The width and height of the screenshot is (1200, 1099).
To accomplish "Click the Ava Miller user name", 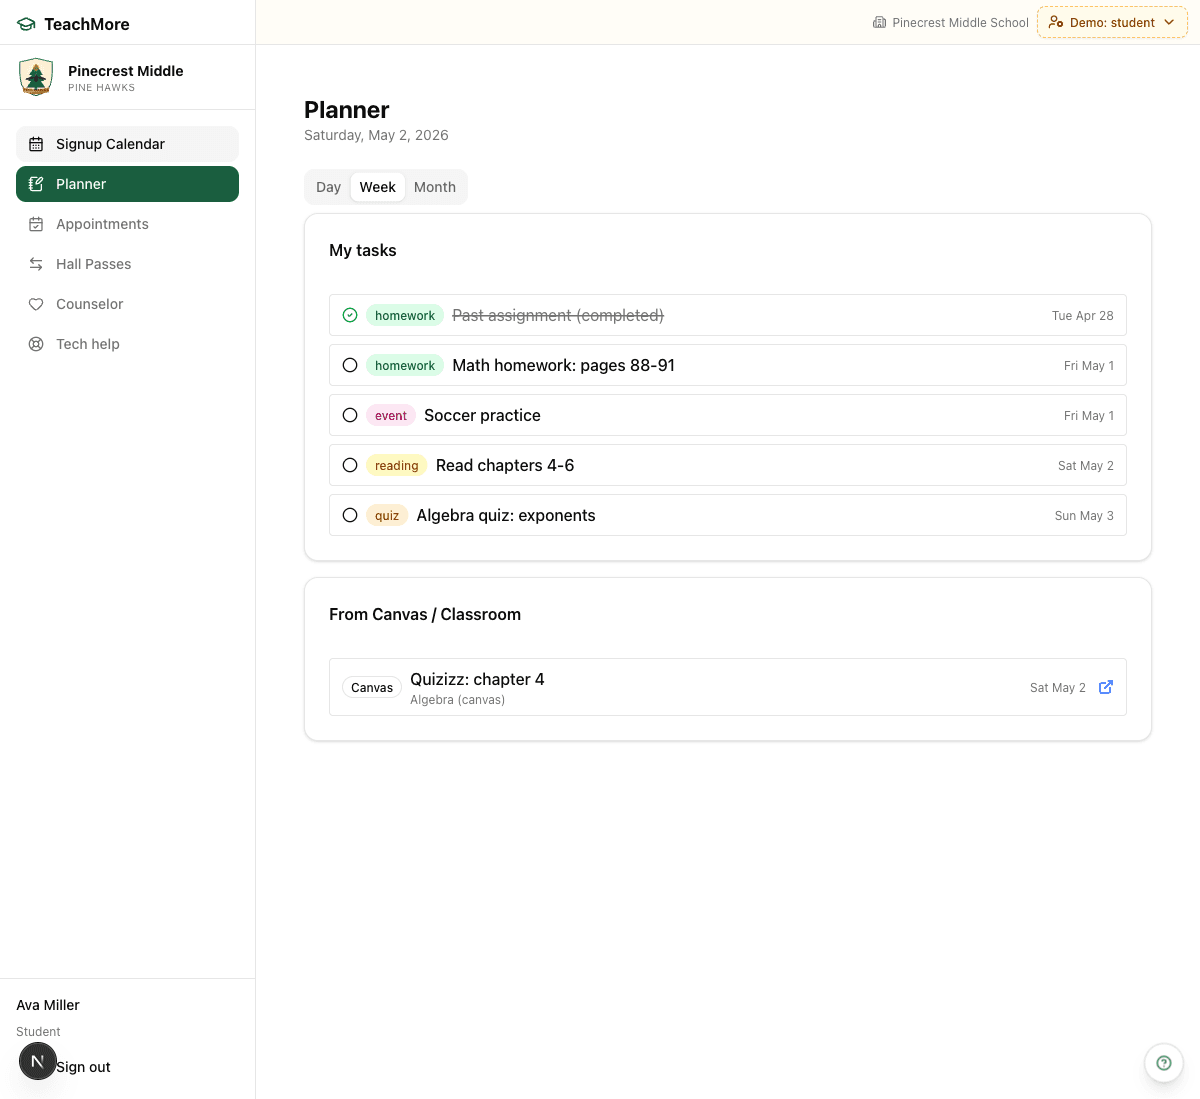I will click(48, 1005).
